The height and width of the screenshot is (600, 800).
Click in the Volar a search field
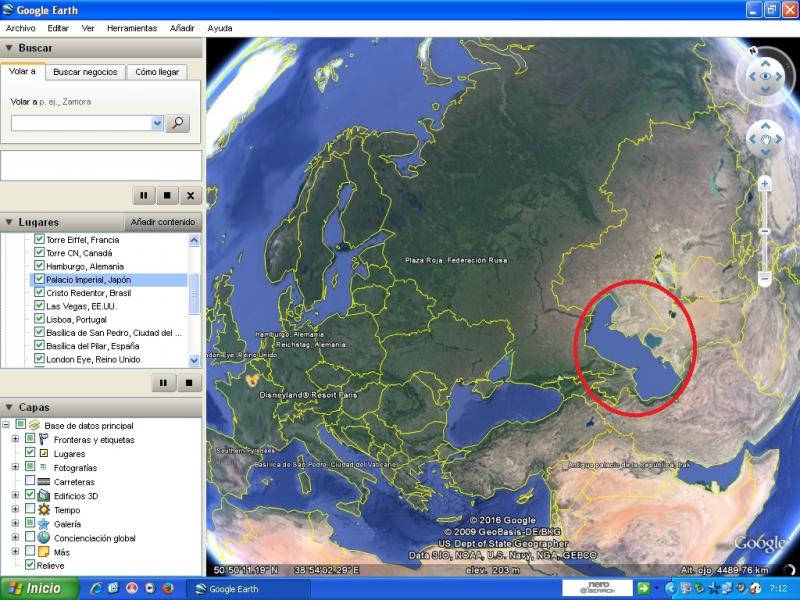pyautogui.click(x=82, y=123)
